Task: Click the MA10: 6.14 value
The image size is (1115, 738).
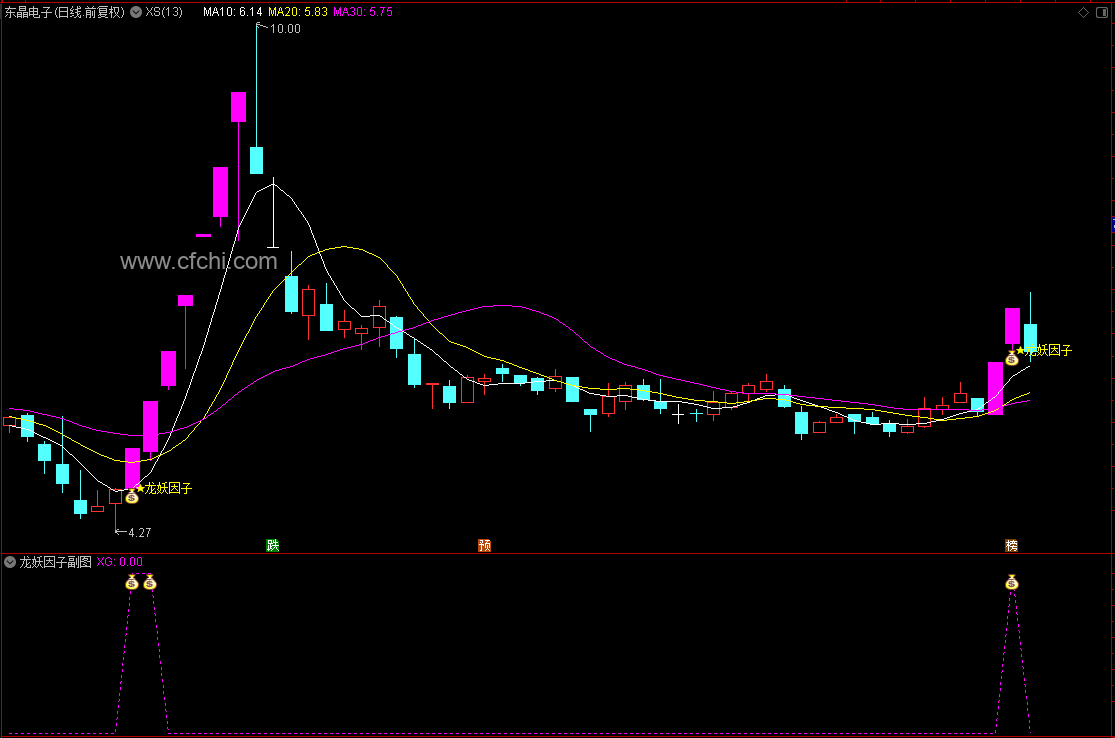Action: click(x=233, y=12)
